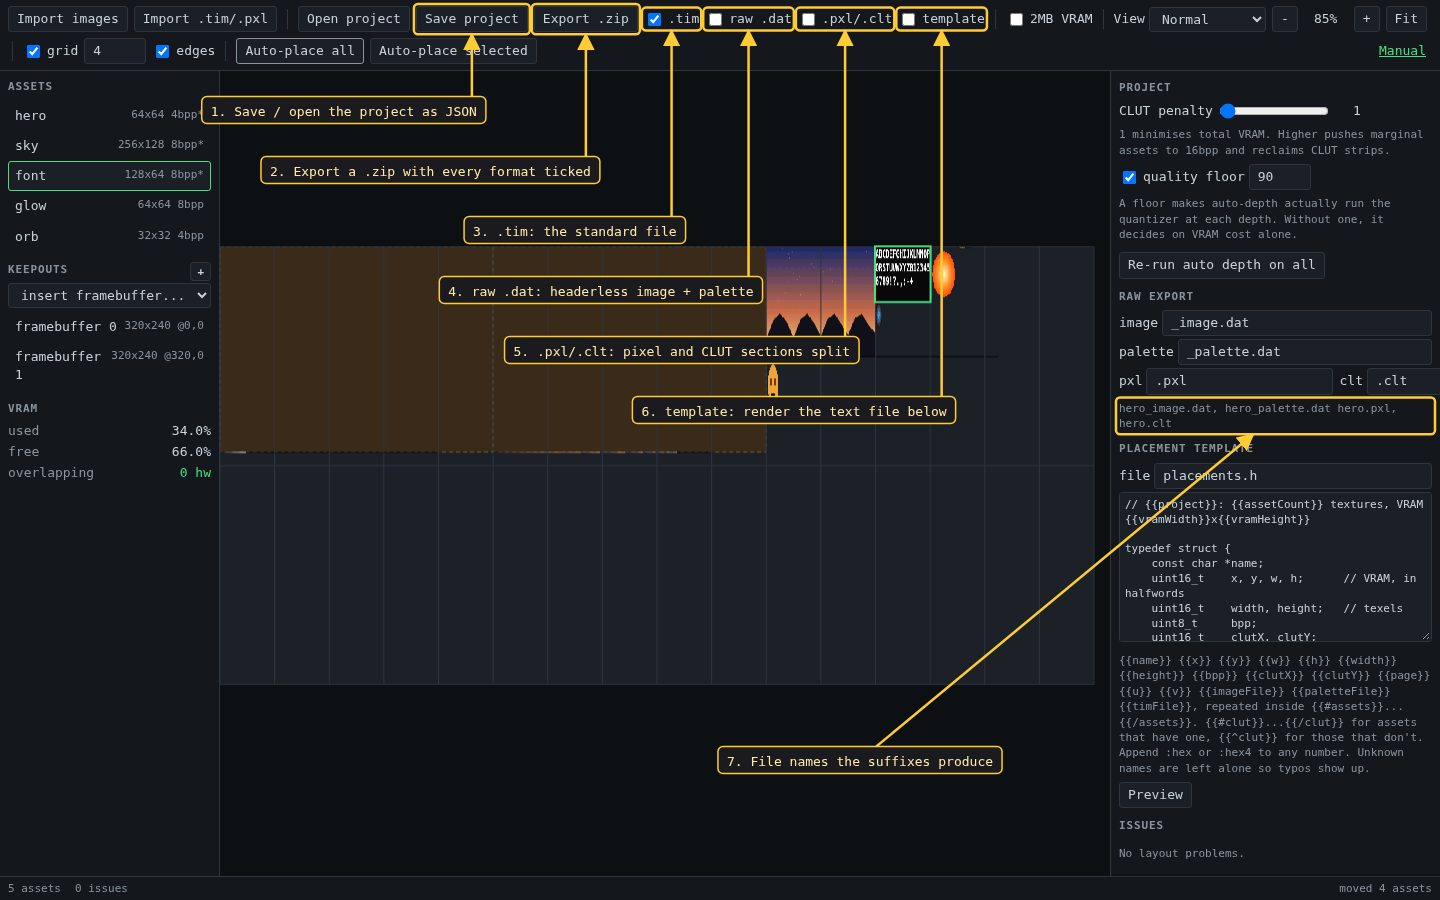Select framebuffer 0 keepout
This screenshot has width=1440, height=900.
pyautogui.click(x=109, y=326)
